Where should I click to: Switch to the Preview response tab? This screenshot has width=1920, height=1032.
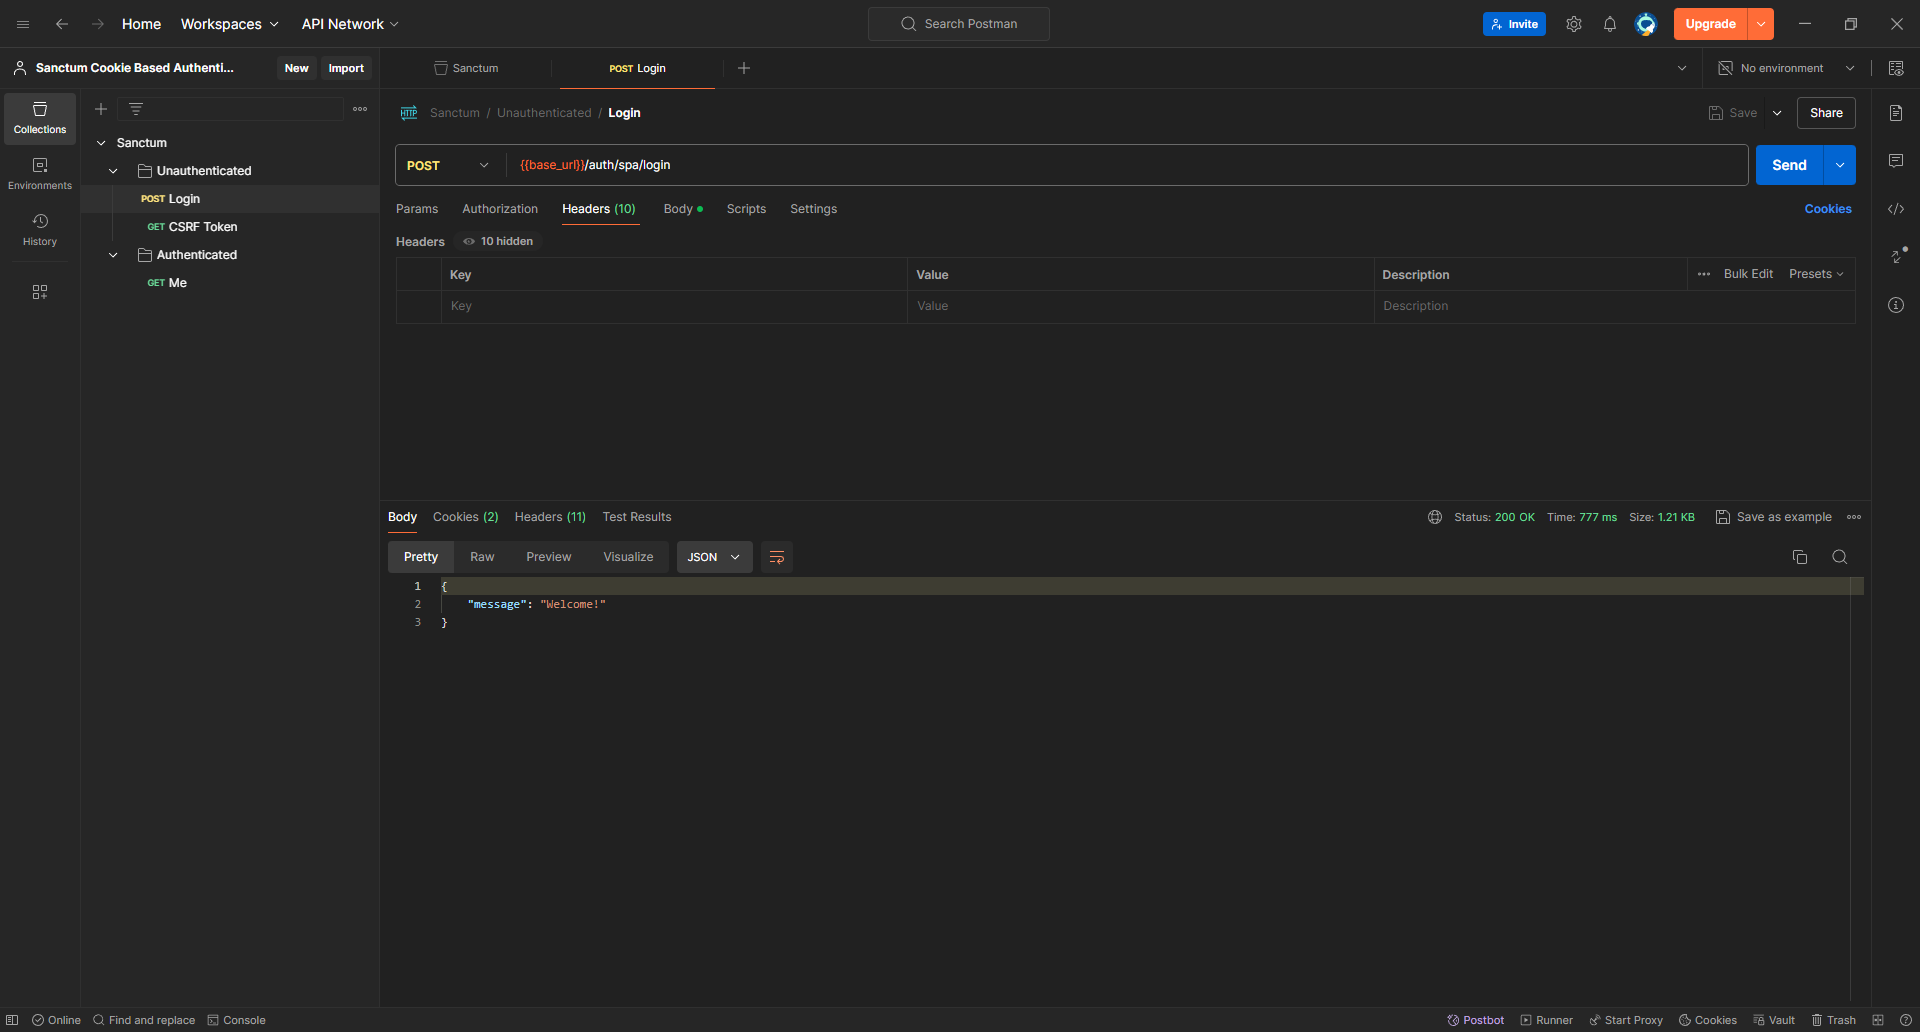tap(548, 557)
